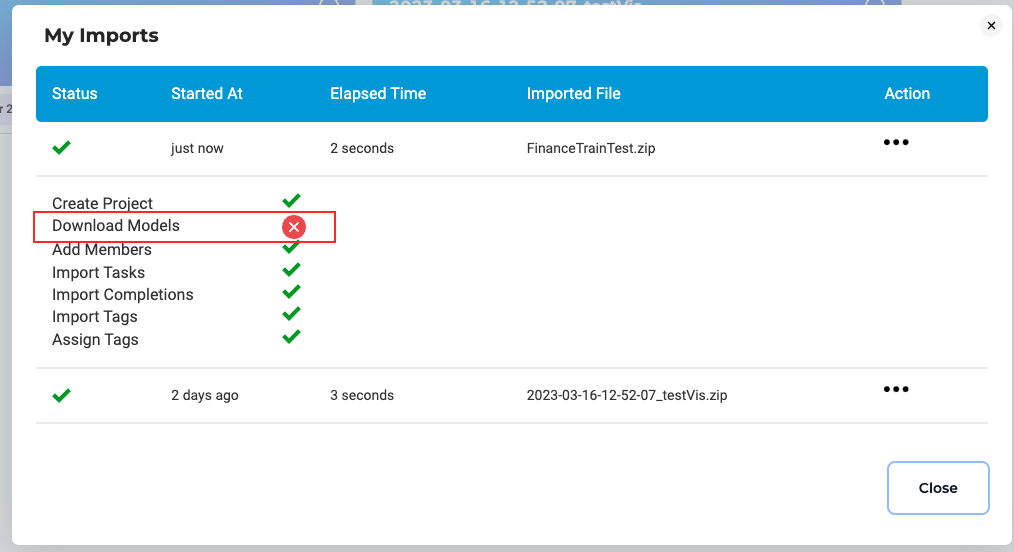
Task: Click the Imported File column header
Action: pos(573,94)
